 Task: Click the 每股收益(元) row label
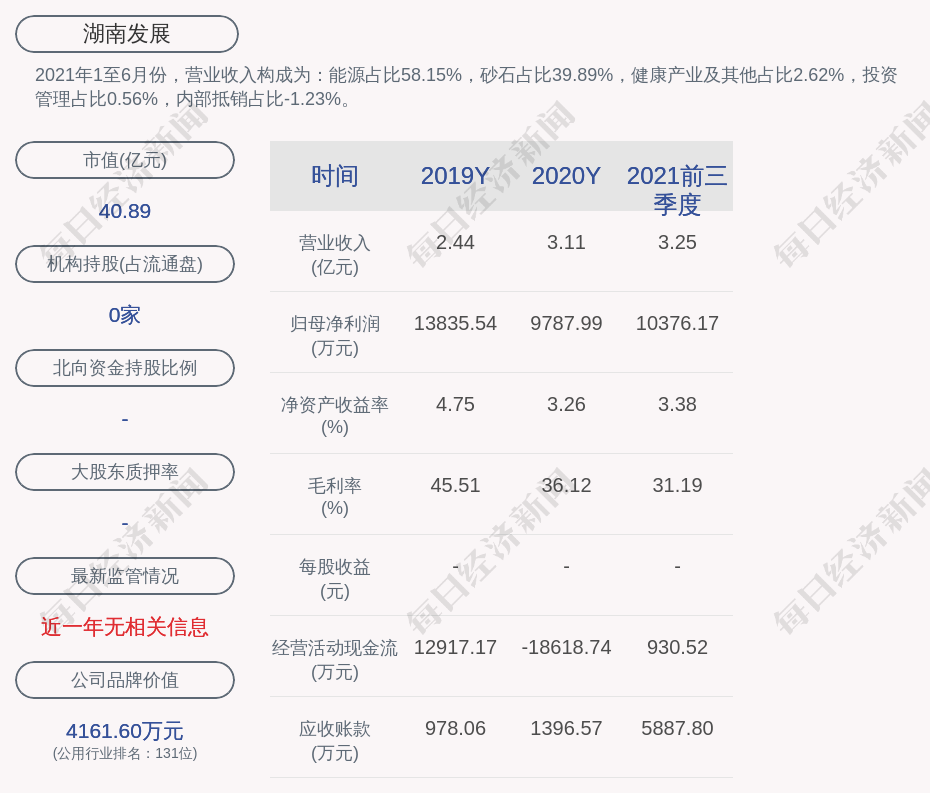point(335,579)
